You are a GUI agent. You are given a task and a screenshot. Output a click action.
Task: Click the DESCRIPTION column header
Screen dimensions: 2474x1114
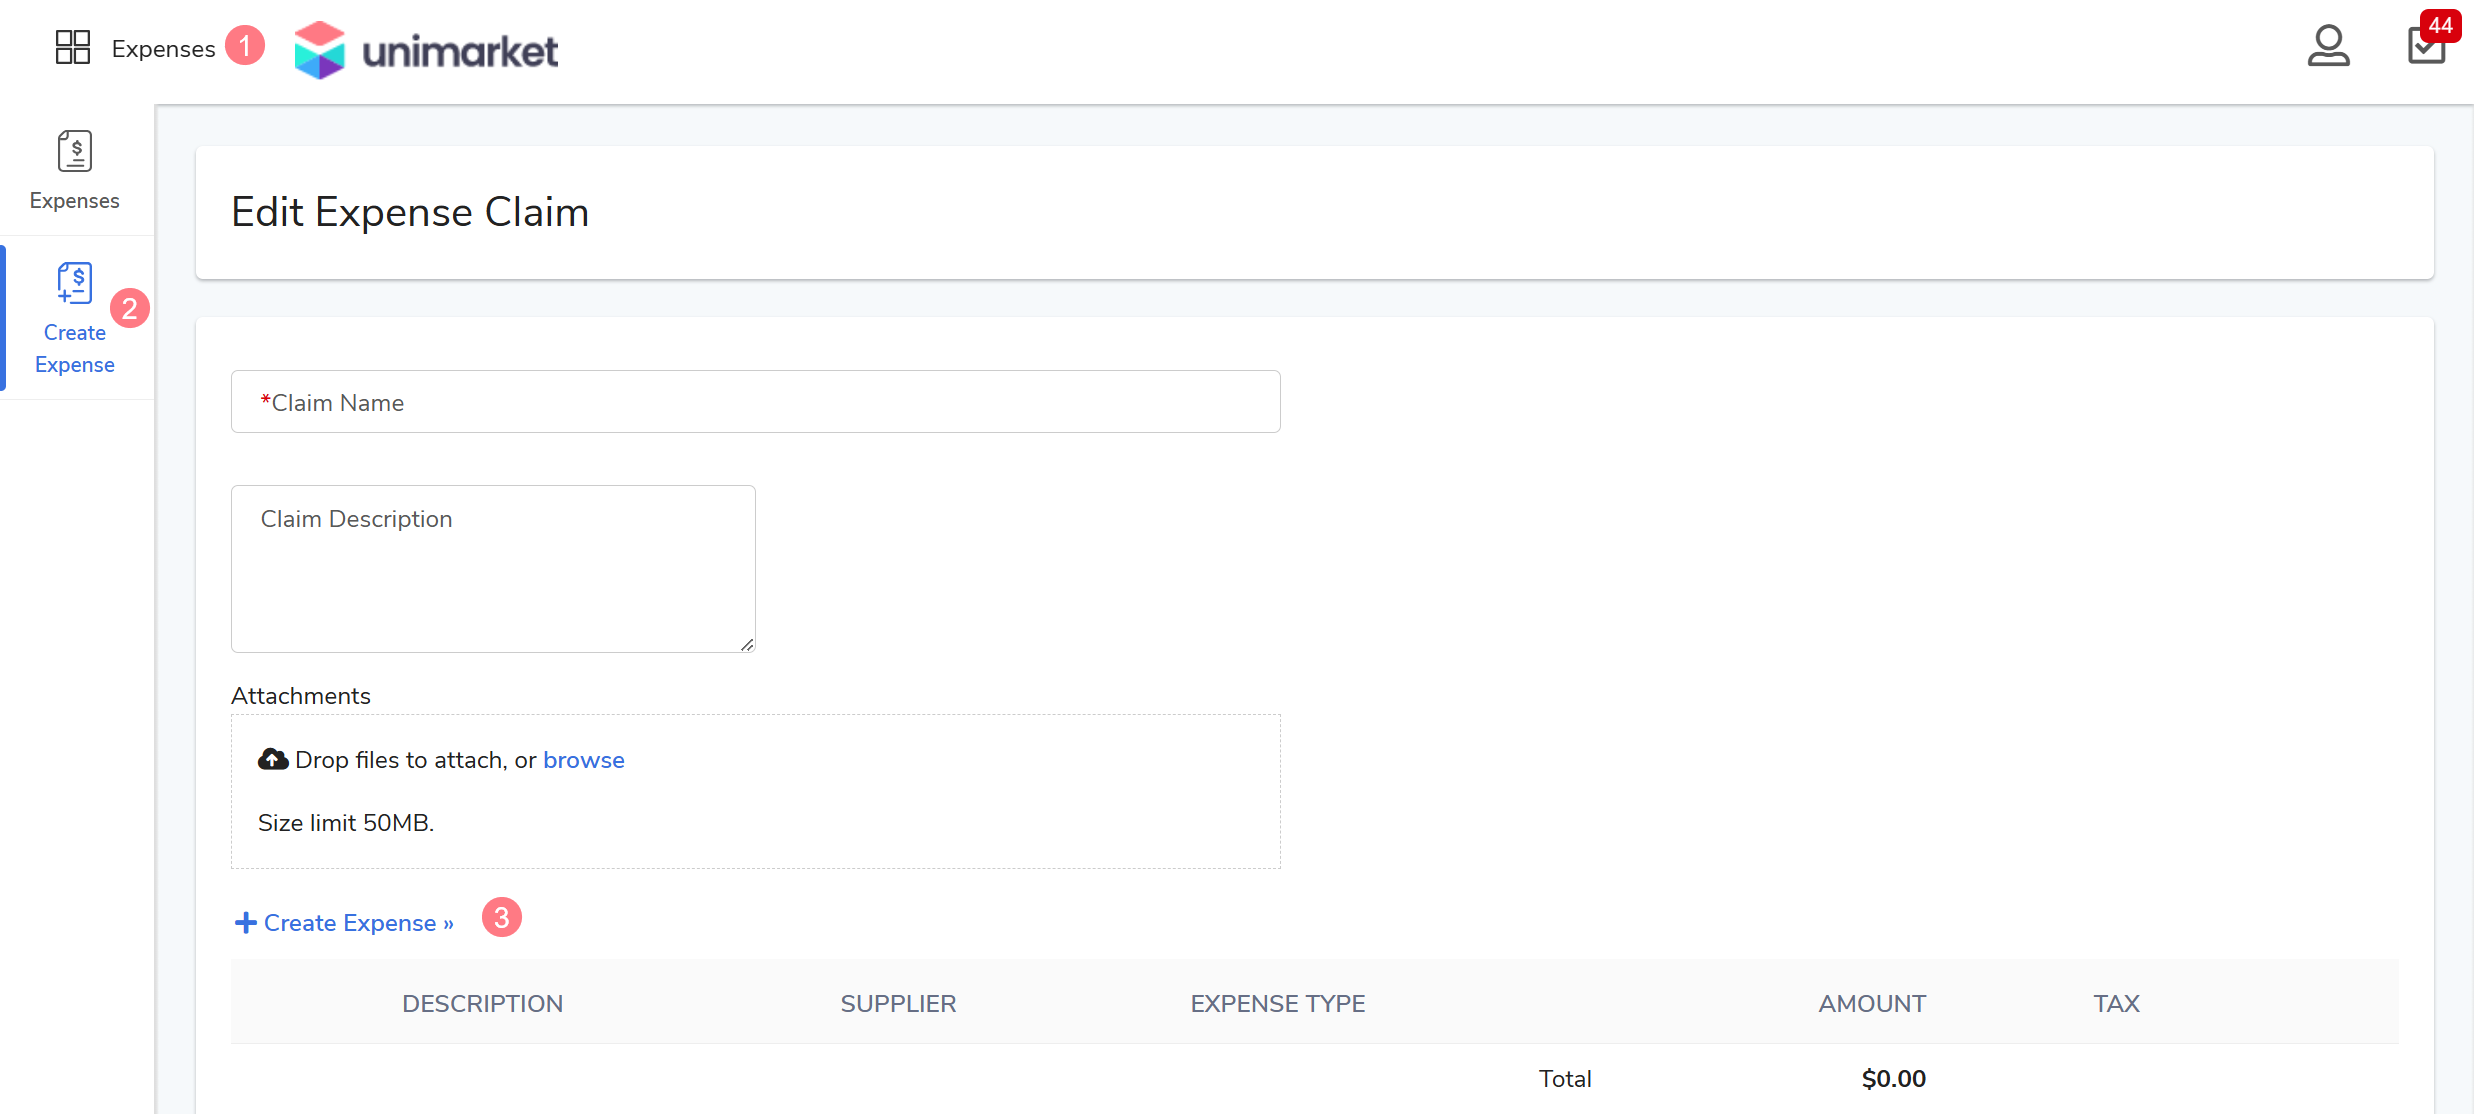(x=482, y=1003)
